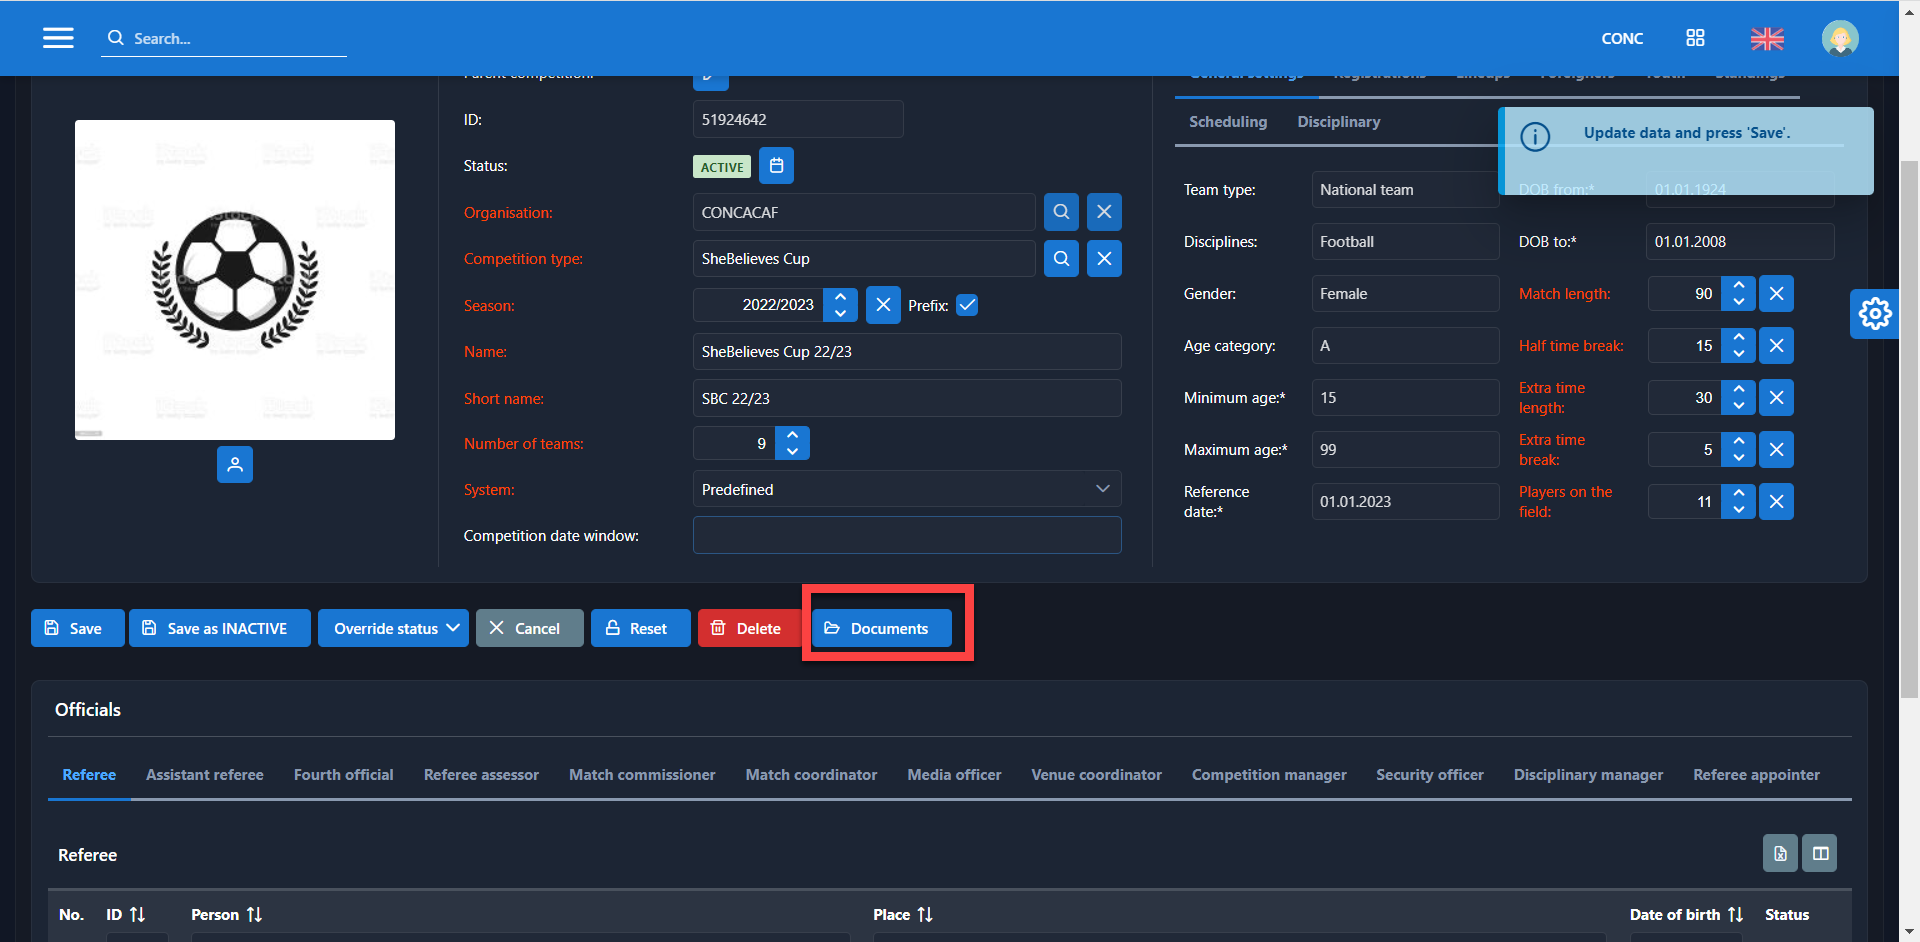This screenshot has height=942, width=1920.
Task: Open the user profile avatar menu
Action: tap(1839, 38)
